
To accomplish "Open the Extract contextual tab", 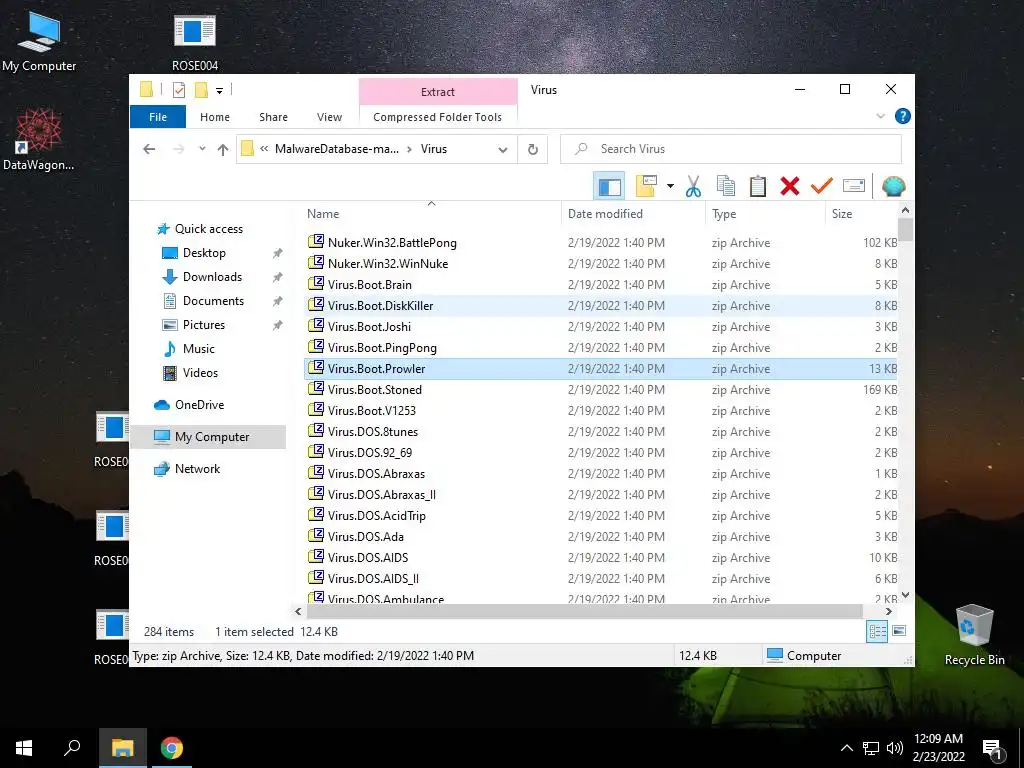I will coord(438,92).
